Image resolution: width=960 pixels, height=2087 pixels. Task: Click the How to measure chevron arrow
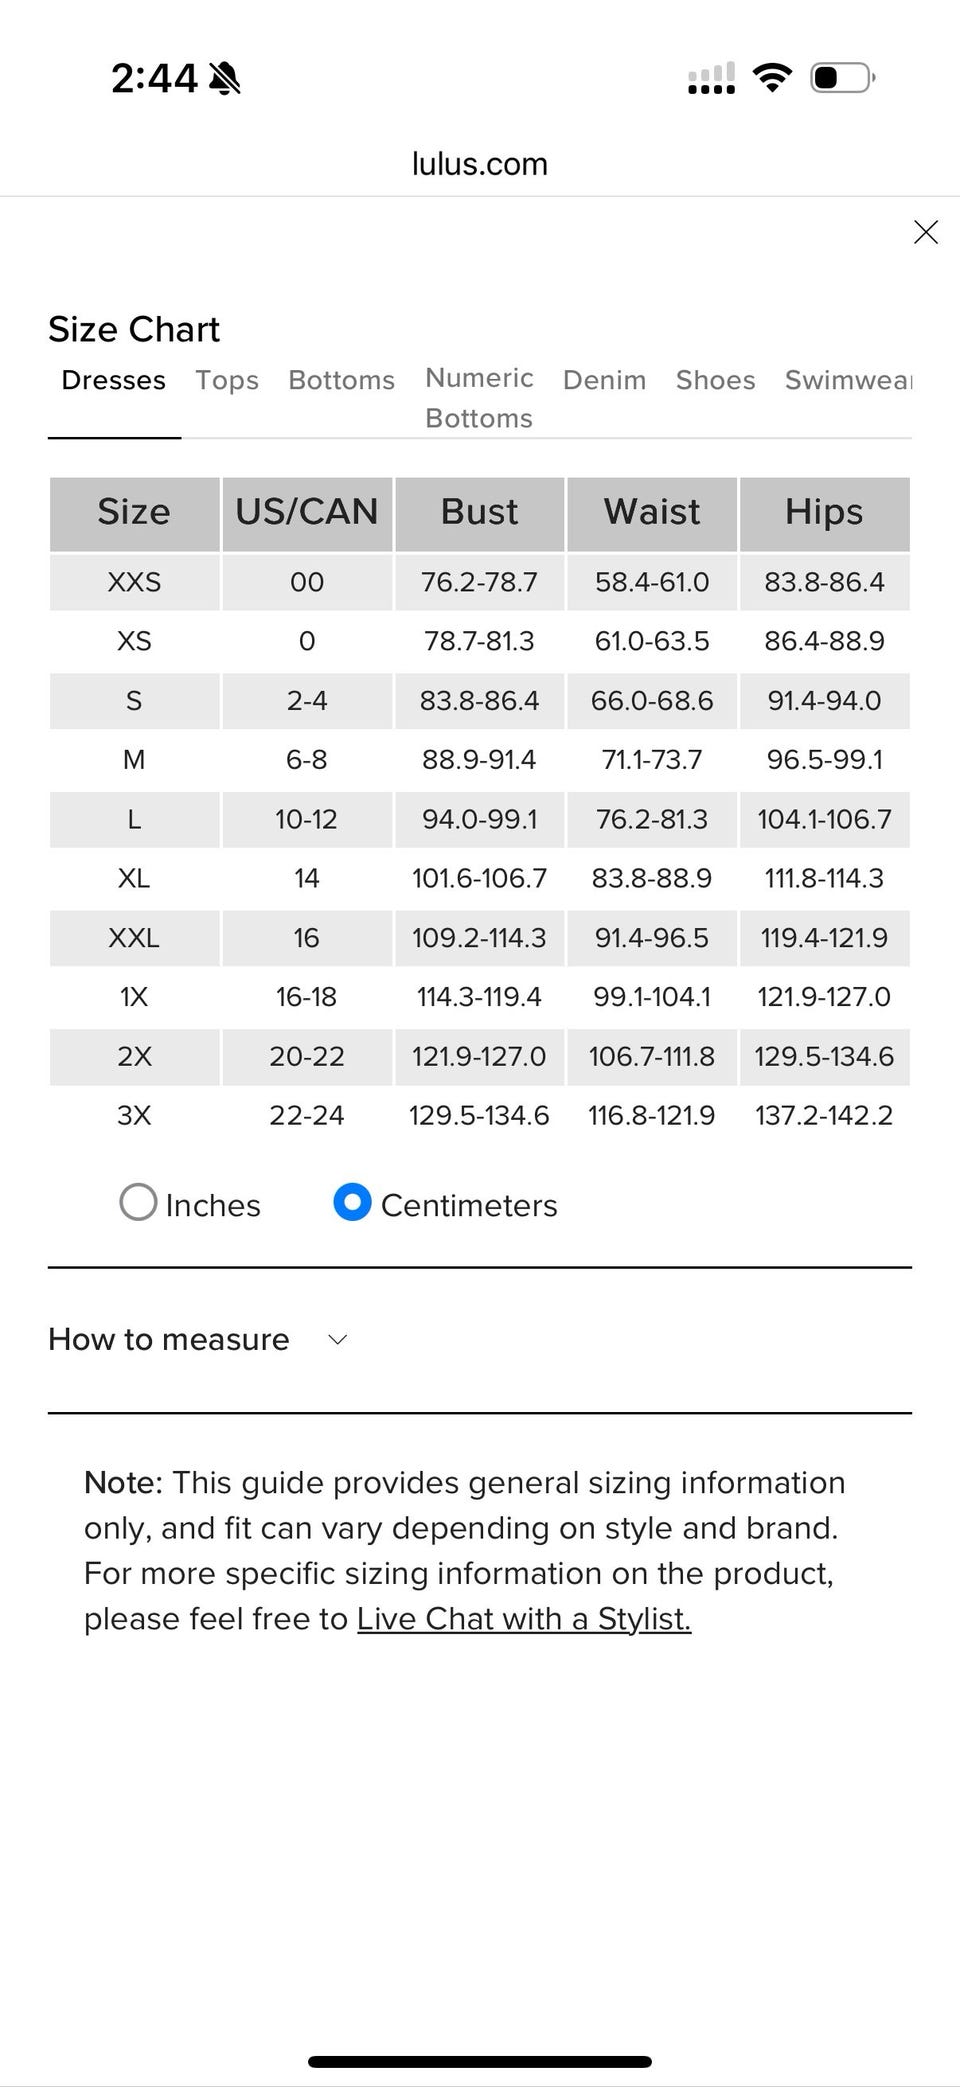click(x=338, y=1340)
